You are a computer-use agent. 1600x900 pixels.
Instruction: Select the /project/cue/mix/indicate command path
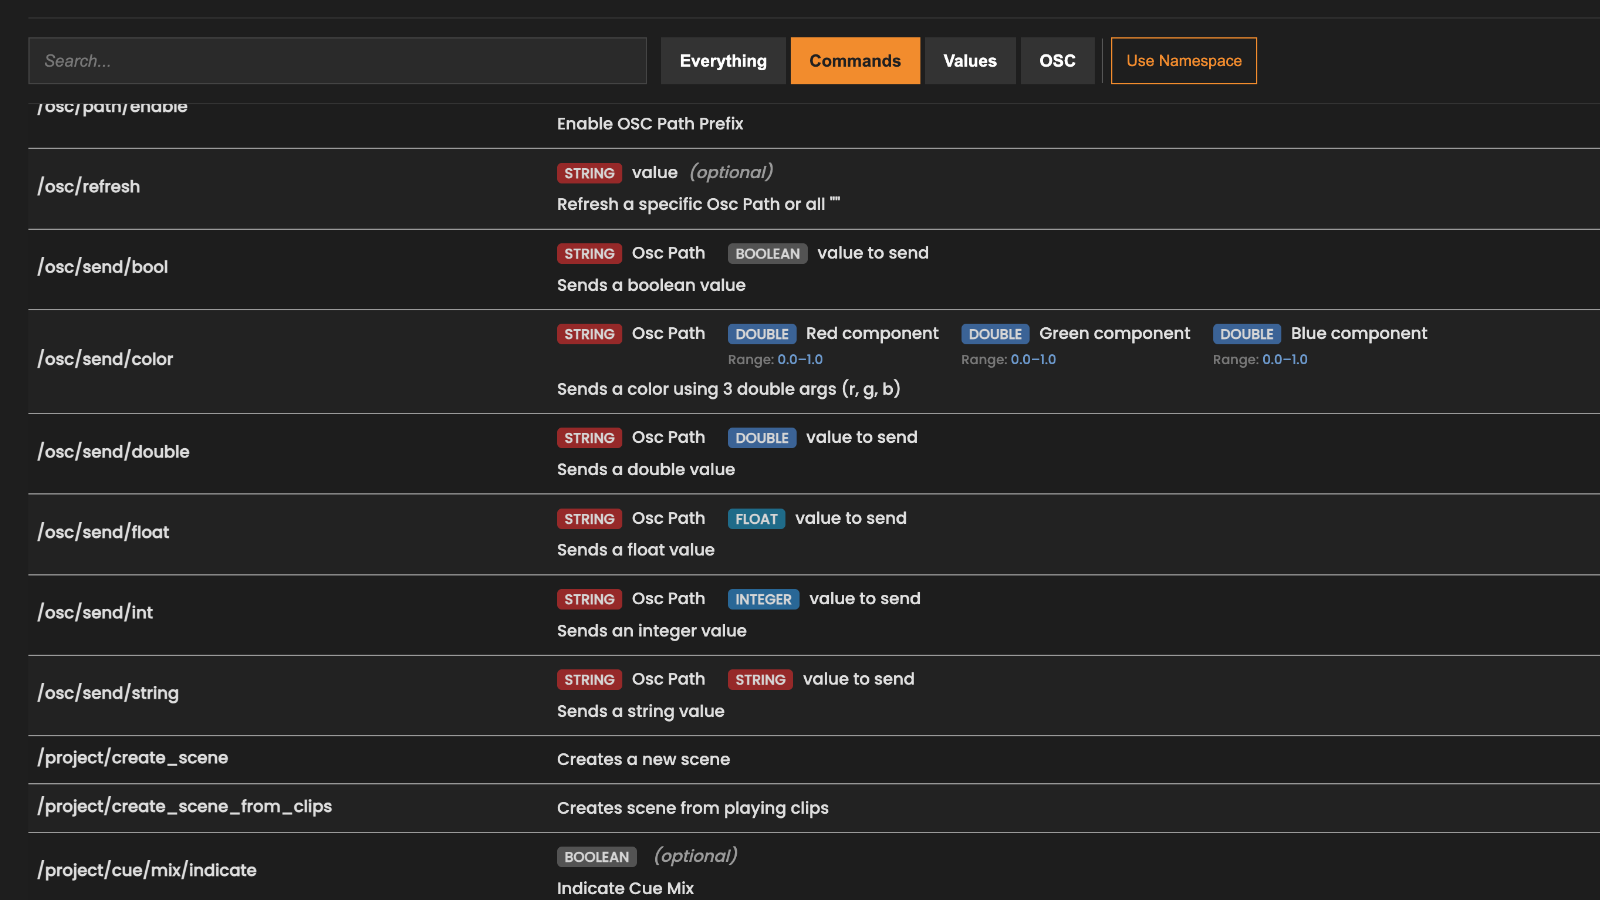point(147,870)
